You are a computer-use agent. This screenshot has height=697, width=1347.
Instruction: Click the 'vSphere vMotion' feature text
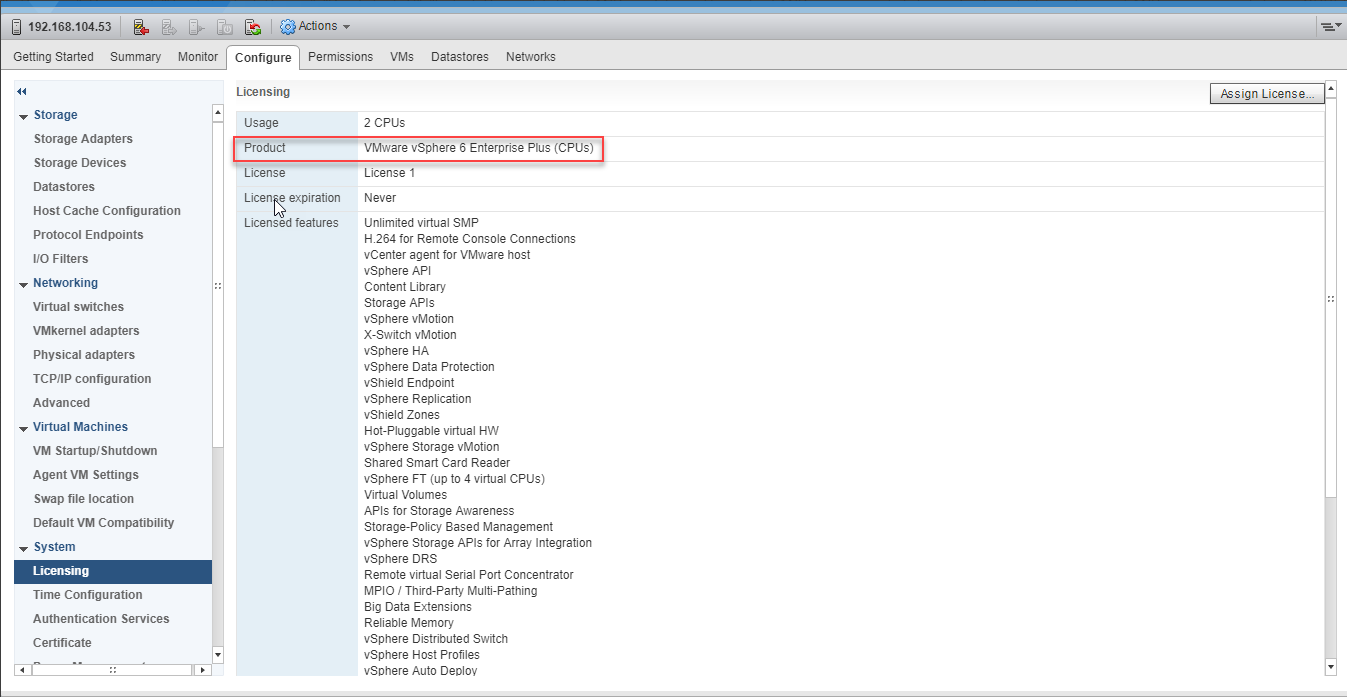click(x=408, y=319)
